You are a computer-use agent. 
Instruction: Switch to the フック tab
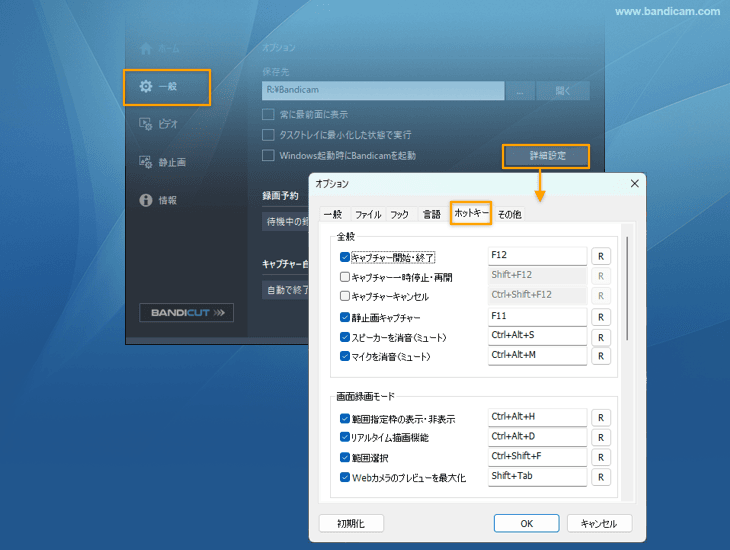tap(400, 214)
